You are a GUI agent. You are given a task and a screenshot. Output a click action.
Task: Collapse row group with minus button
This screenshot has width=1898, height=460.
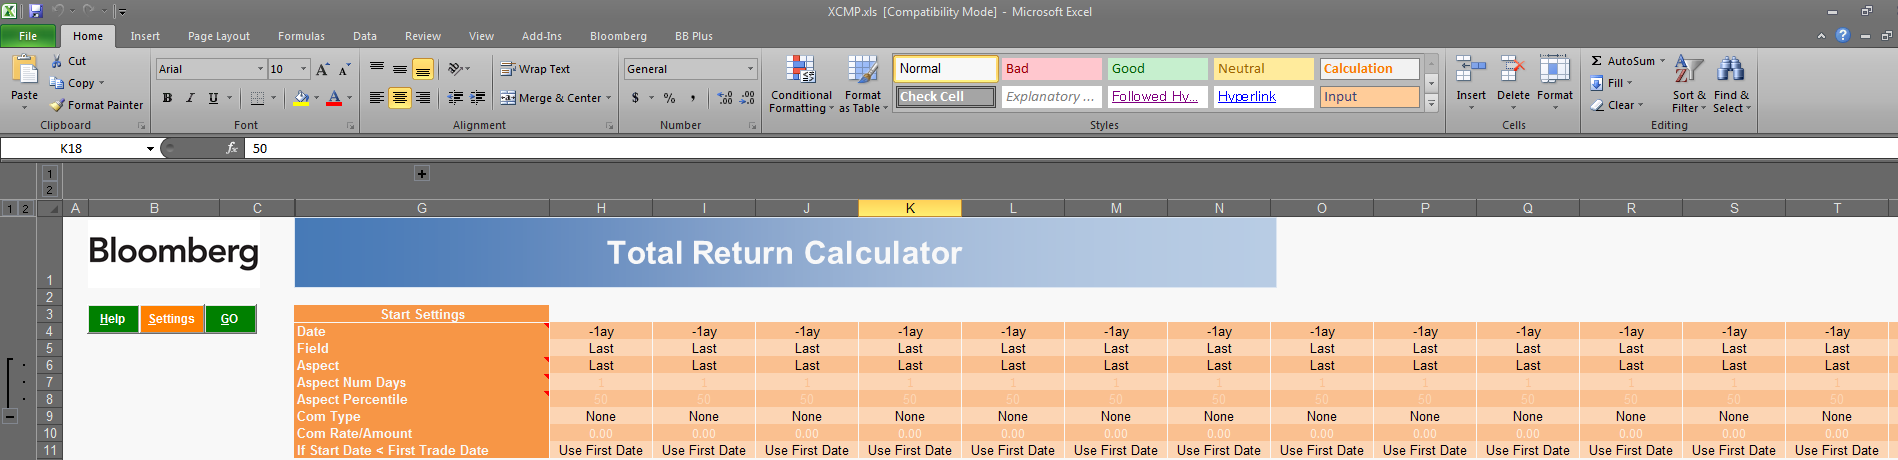pyautogui.click(x=9, y=416)
